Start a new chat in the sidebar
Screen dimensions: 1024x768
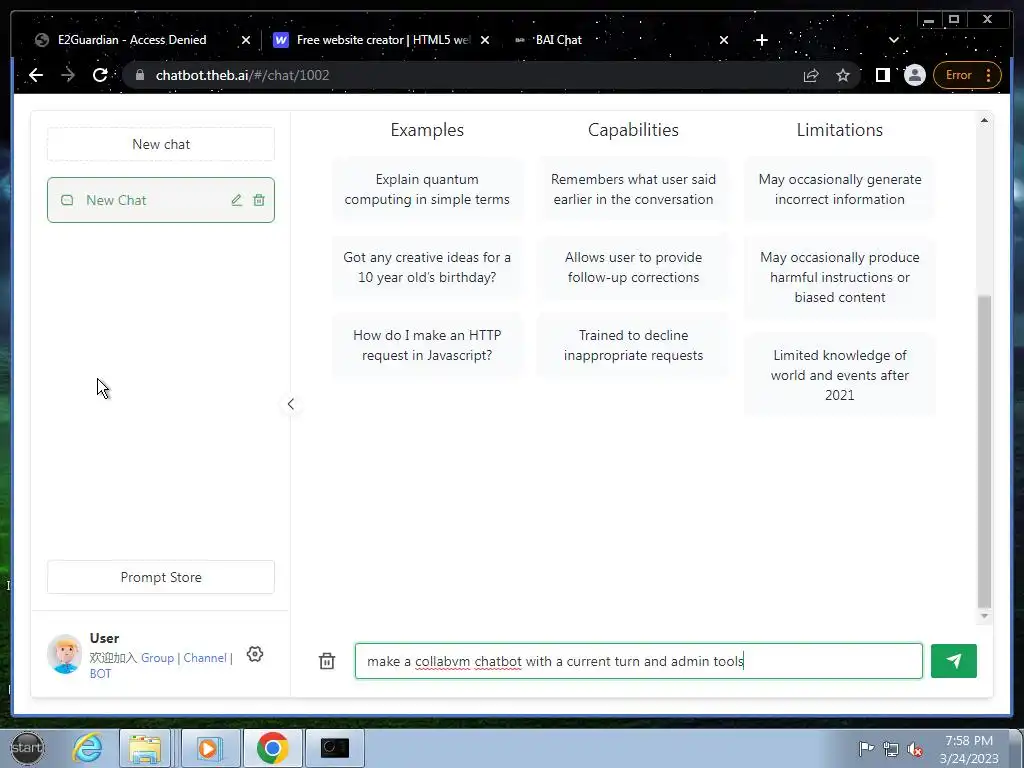161,144
